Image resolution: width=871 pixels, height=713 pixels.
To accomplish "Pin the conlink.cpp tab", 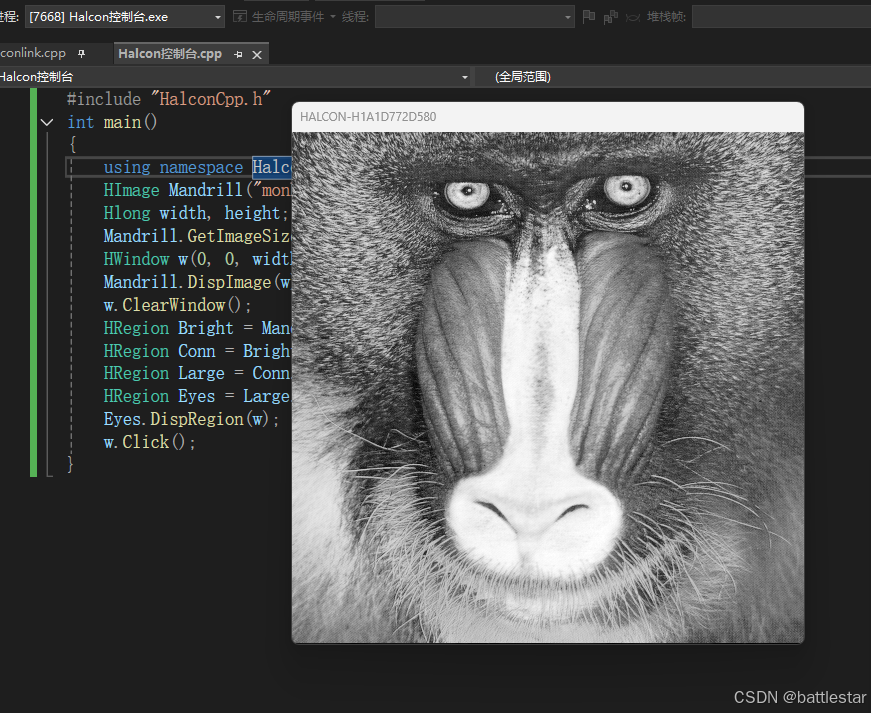I will [82, 54].
